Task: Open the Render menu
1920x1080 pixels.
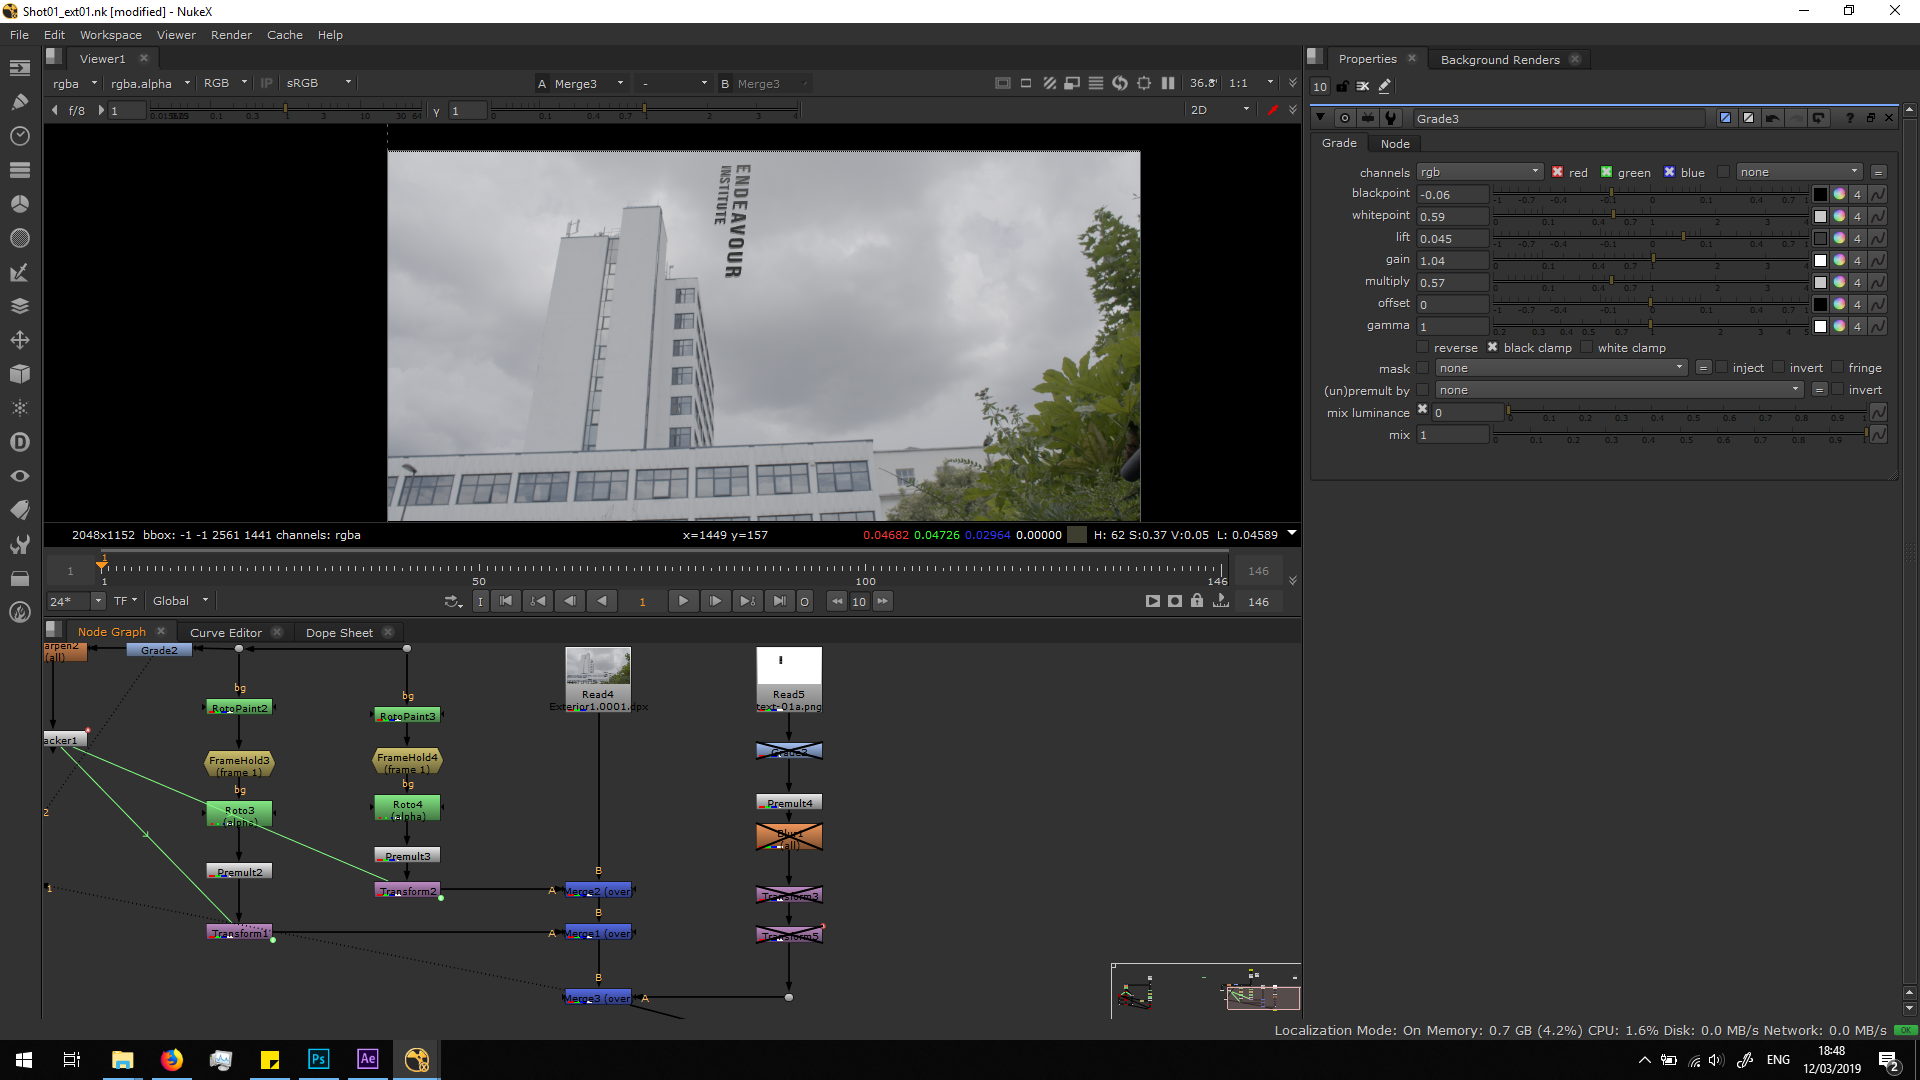Action: click(x=231, y=35)
